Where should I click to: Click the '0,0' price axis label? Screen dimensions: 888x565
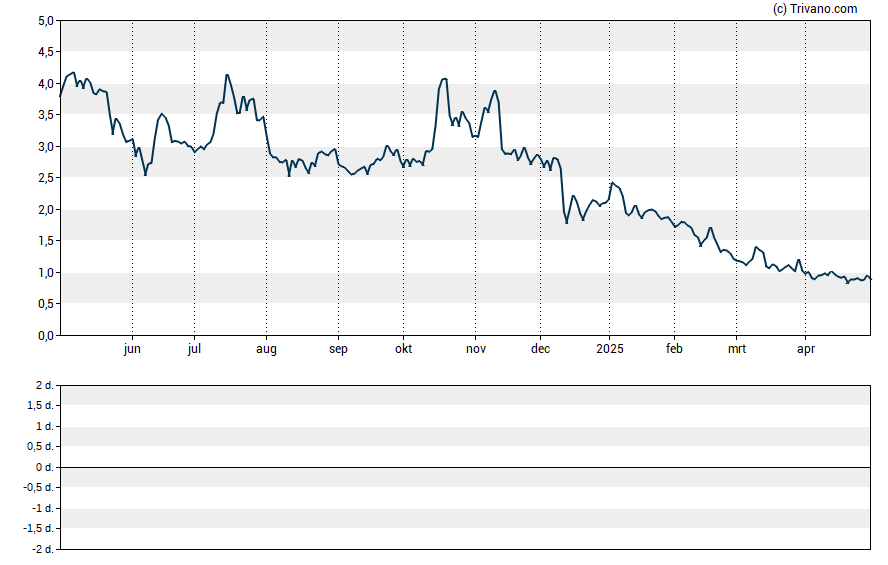click(x=46, y=336)
